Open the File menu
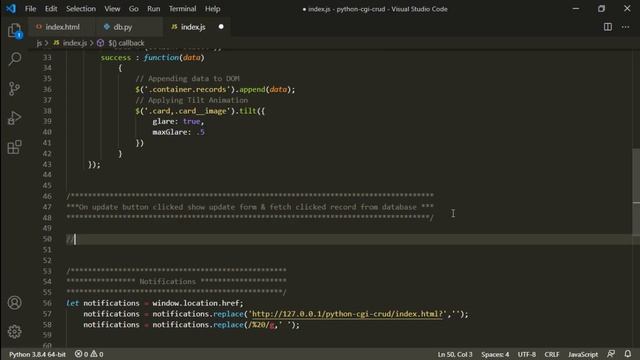This screenshot has width=640, height=360. [30, 9]
